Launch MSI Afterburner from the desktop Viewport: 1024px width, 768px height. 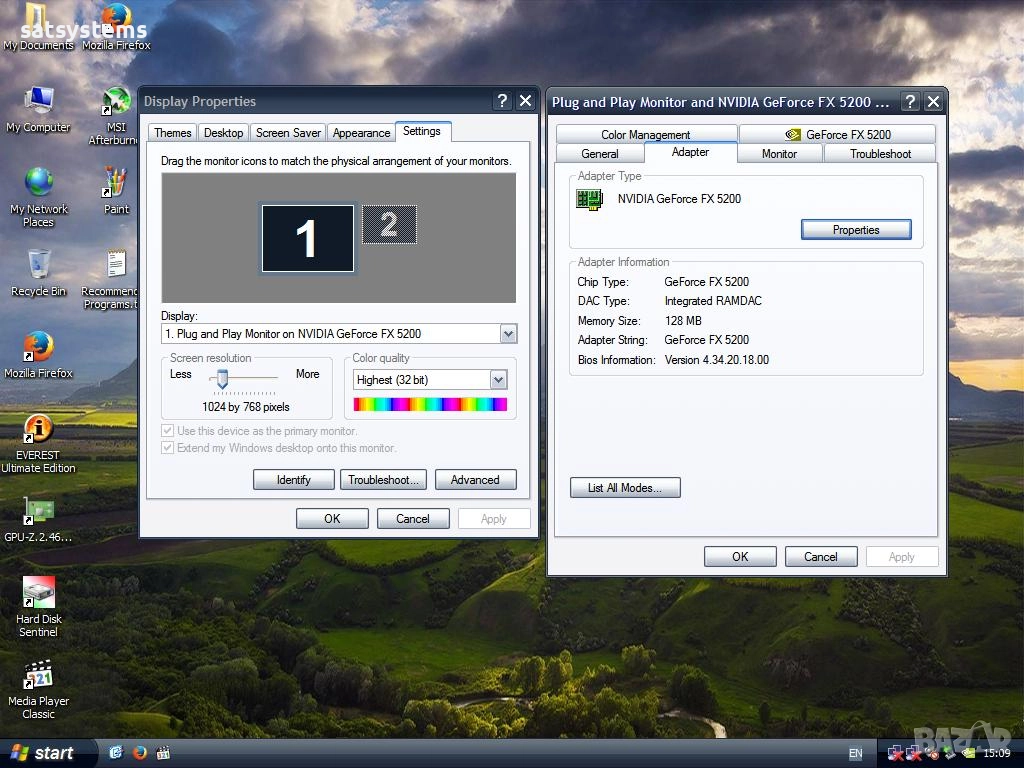(x=116, y=103)
